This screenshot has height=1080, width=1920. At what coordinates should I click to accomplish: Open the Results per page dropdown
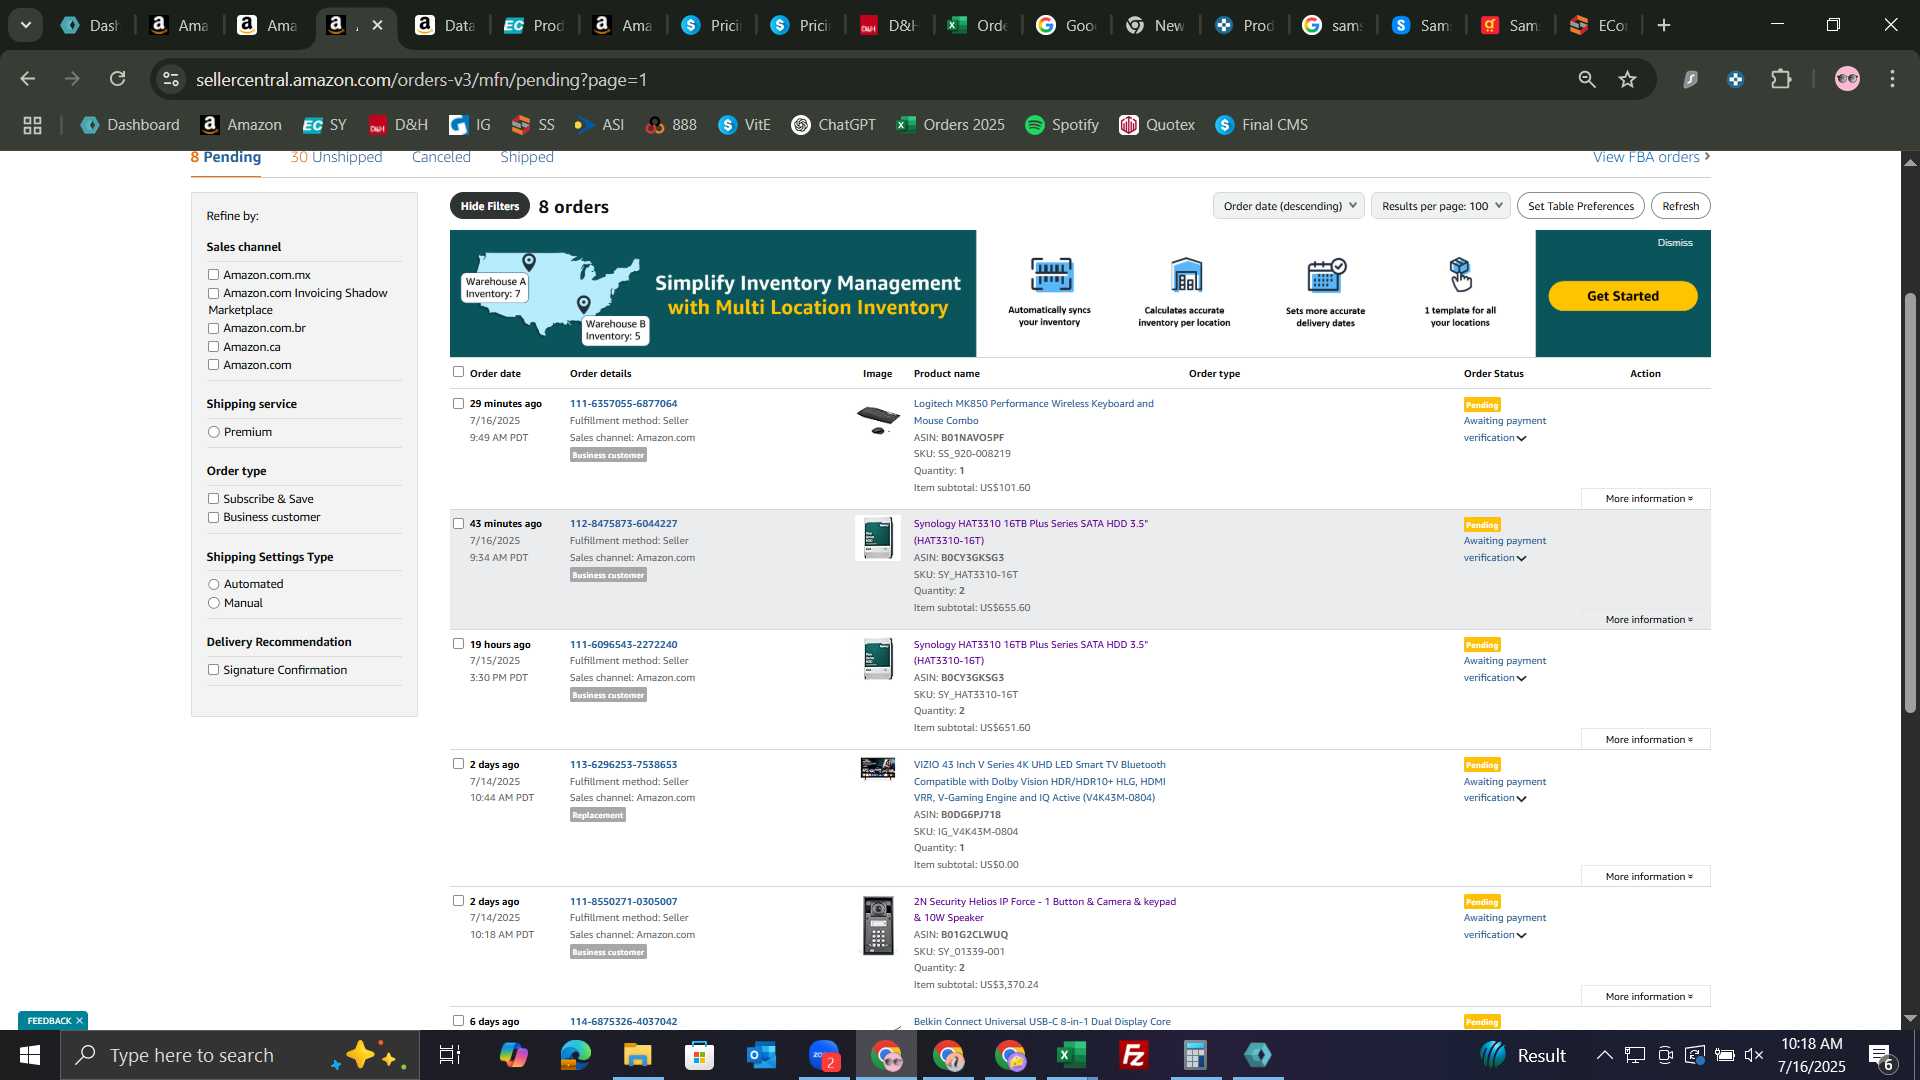[x=1440, y=206]
